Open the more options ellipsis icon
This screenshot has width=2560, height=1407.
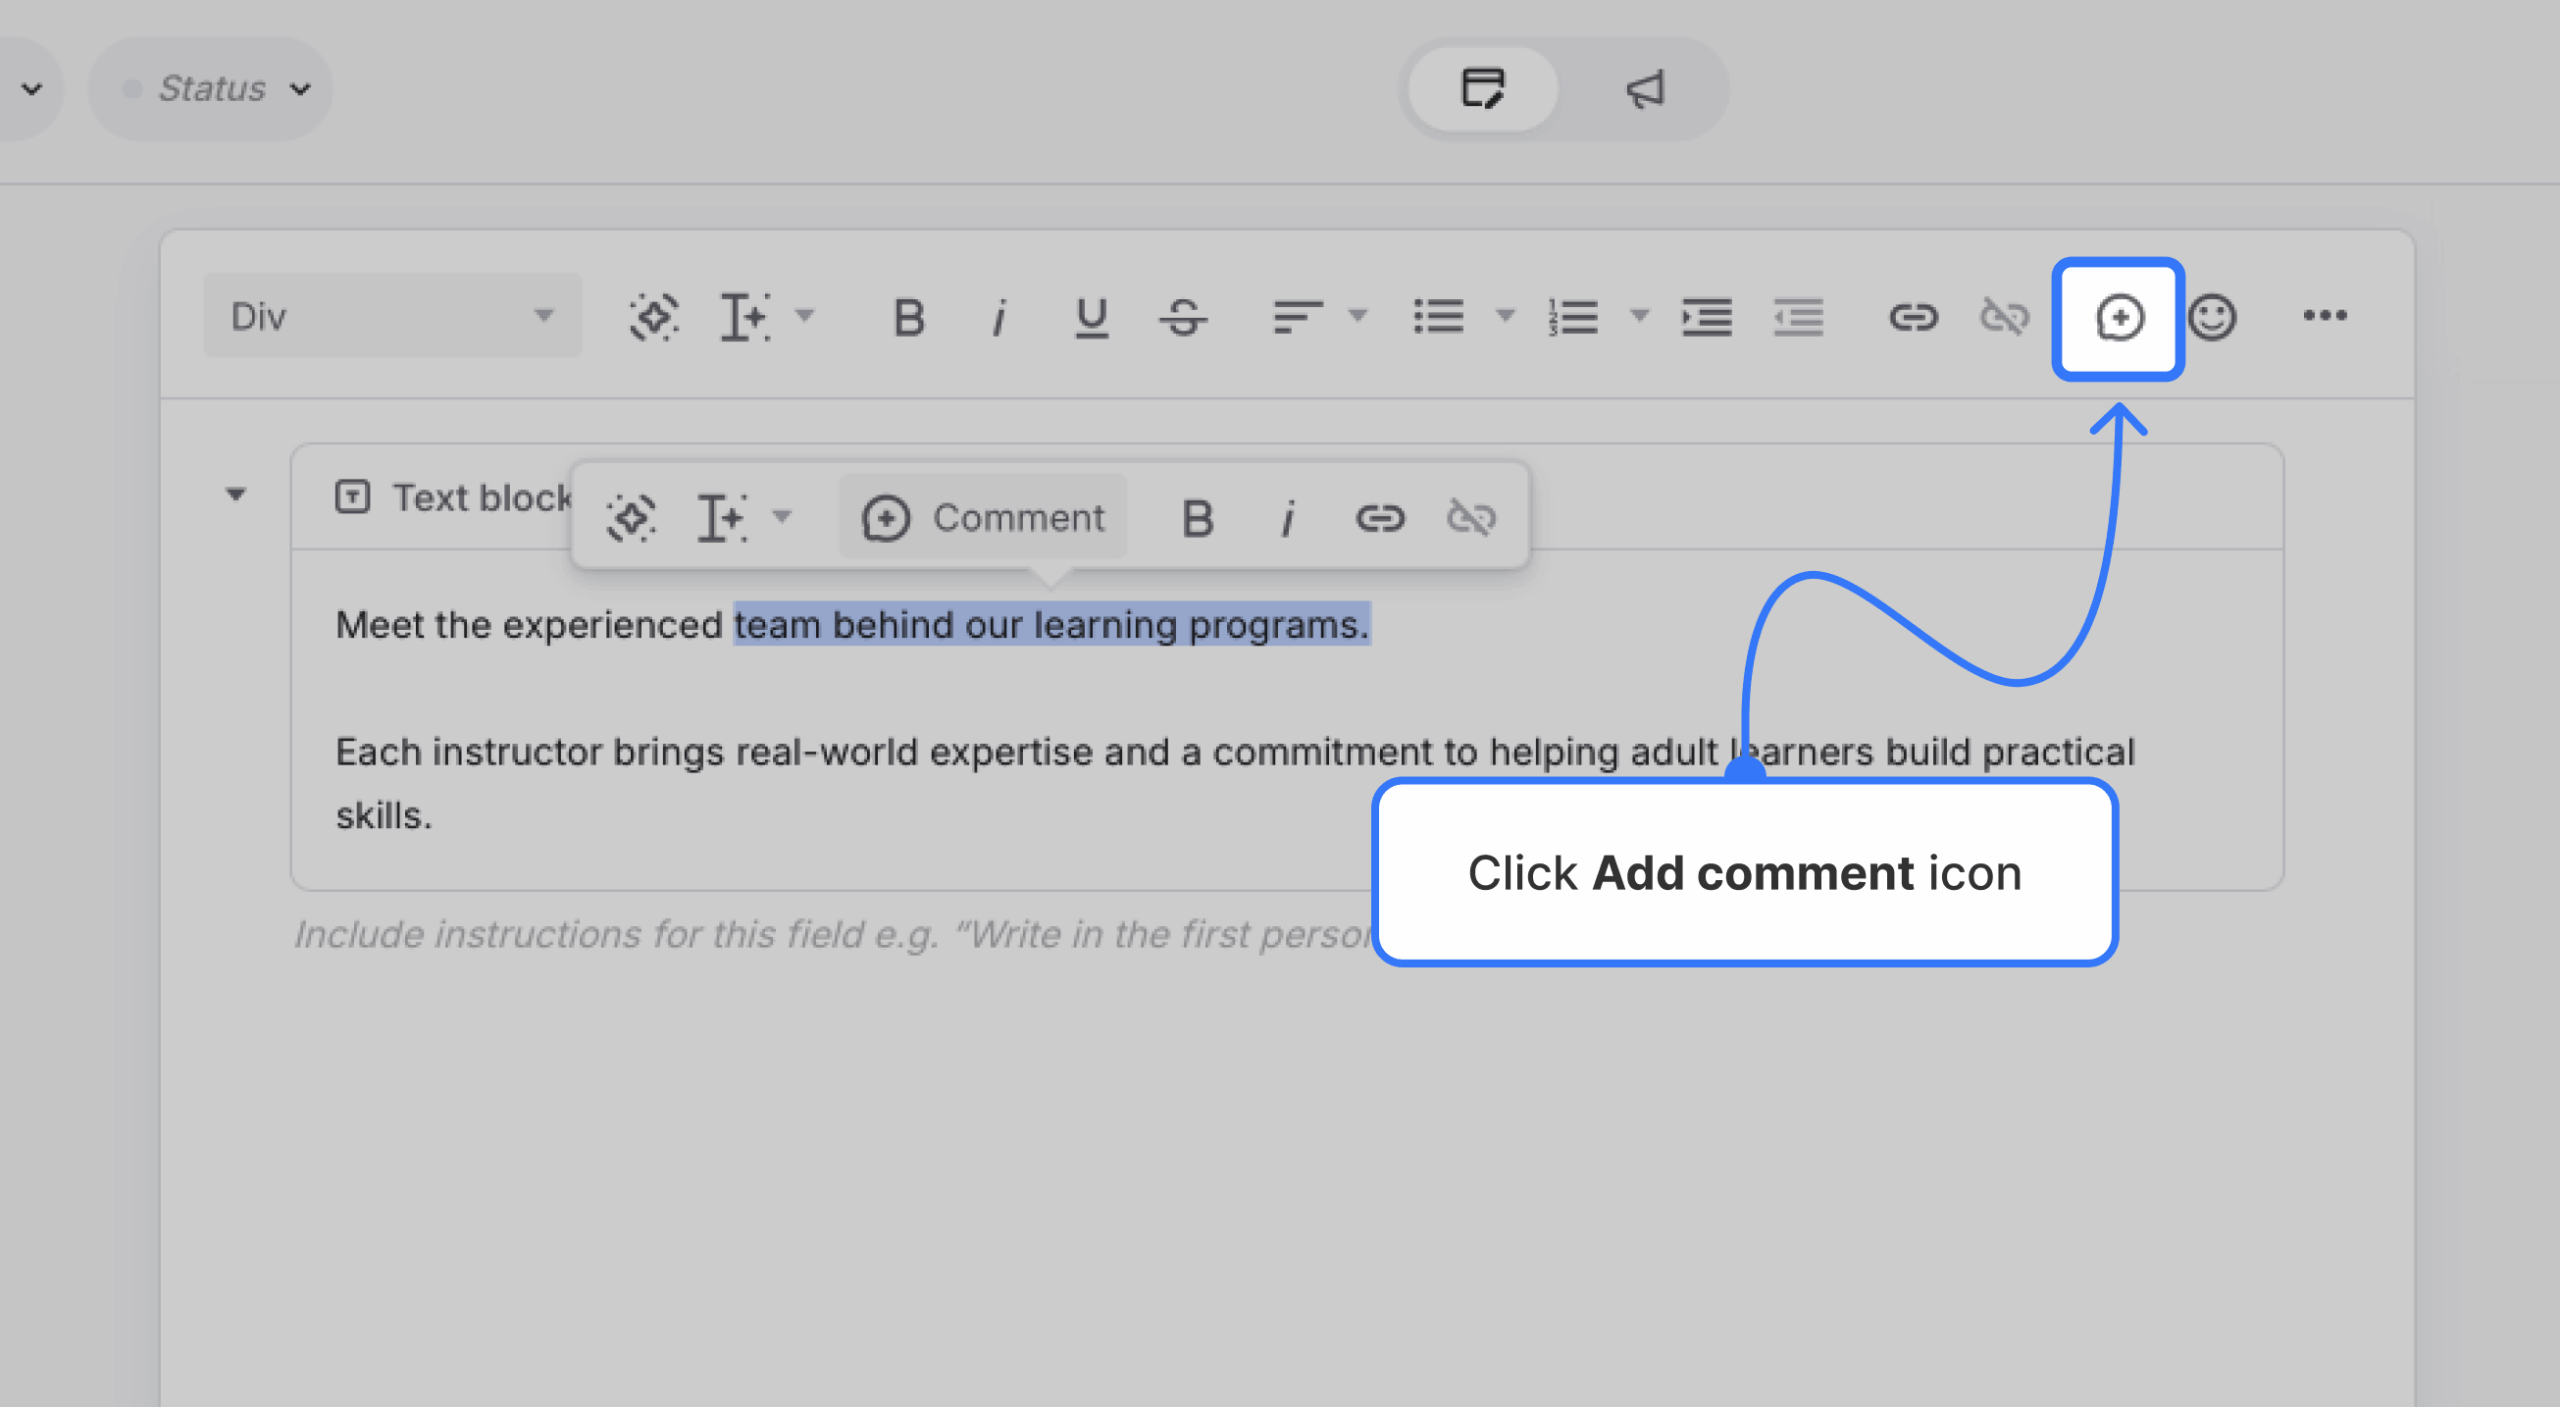coord(2325,316)
